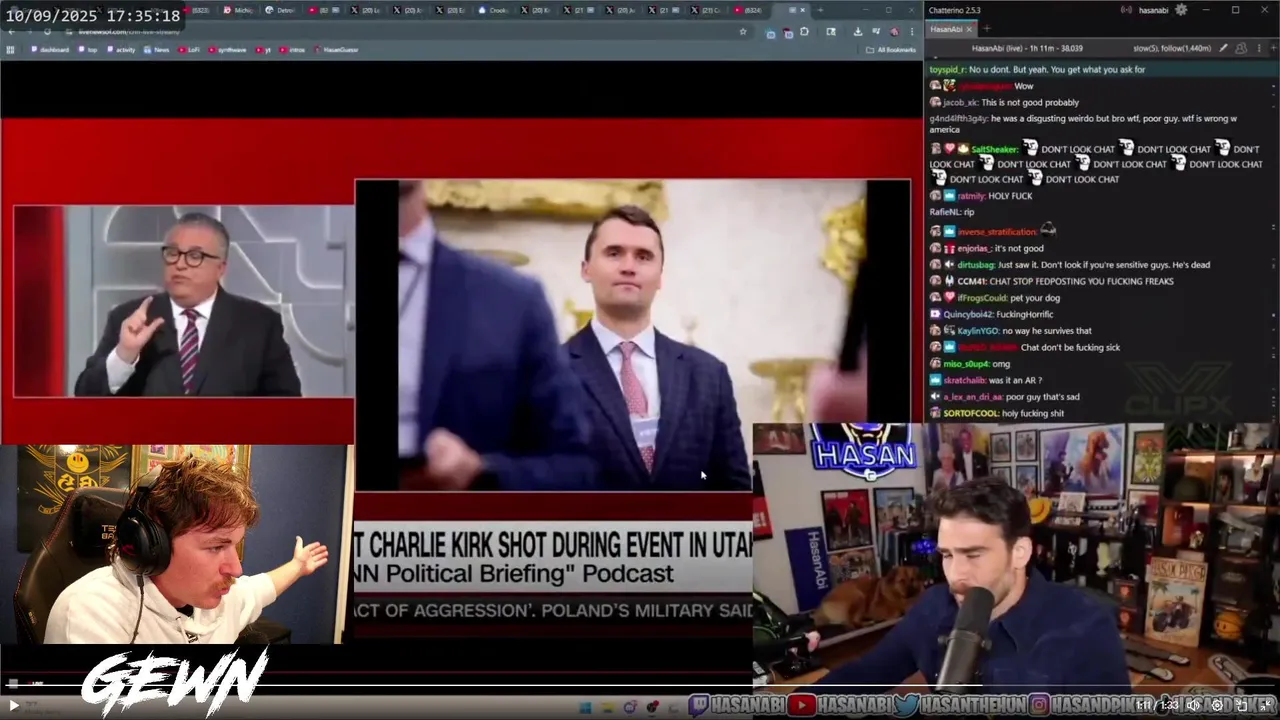This screenshot has width=1280, height=720.
Task: Play the video with the play button
Action: pyautogui.click(x=14, y=706)
